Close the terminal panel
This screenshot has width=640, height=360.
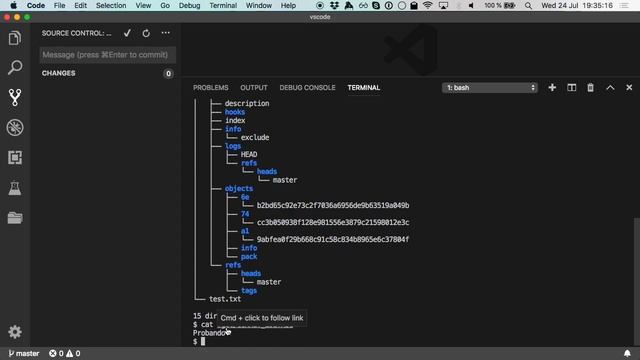pyautogui.click(x=629, y=87)
